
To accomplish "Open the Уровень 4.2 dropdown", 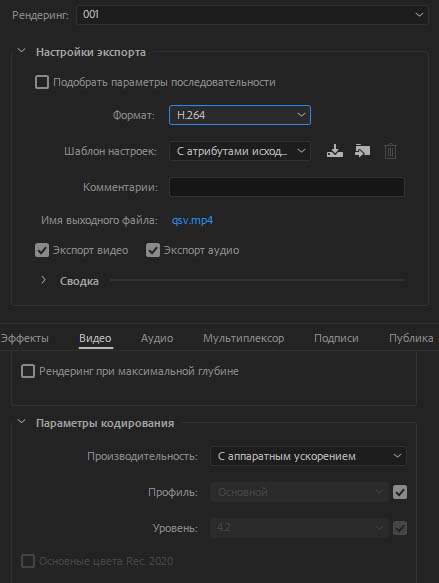I will pos(300,528).
